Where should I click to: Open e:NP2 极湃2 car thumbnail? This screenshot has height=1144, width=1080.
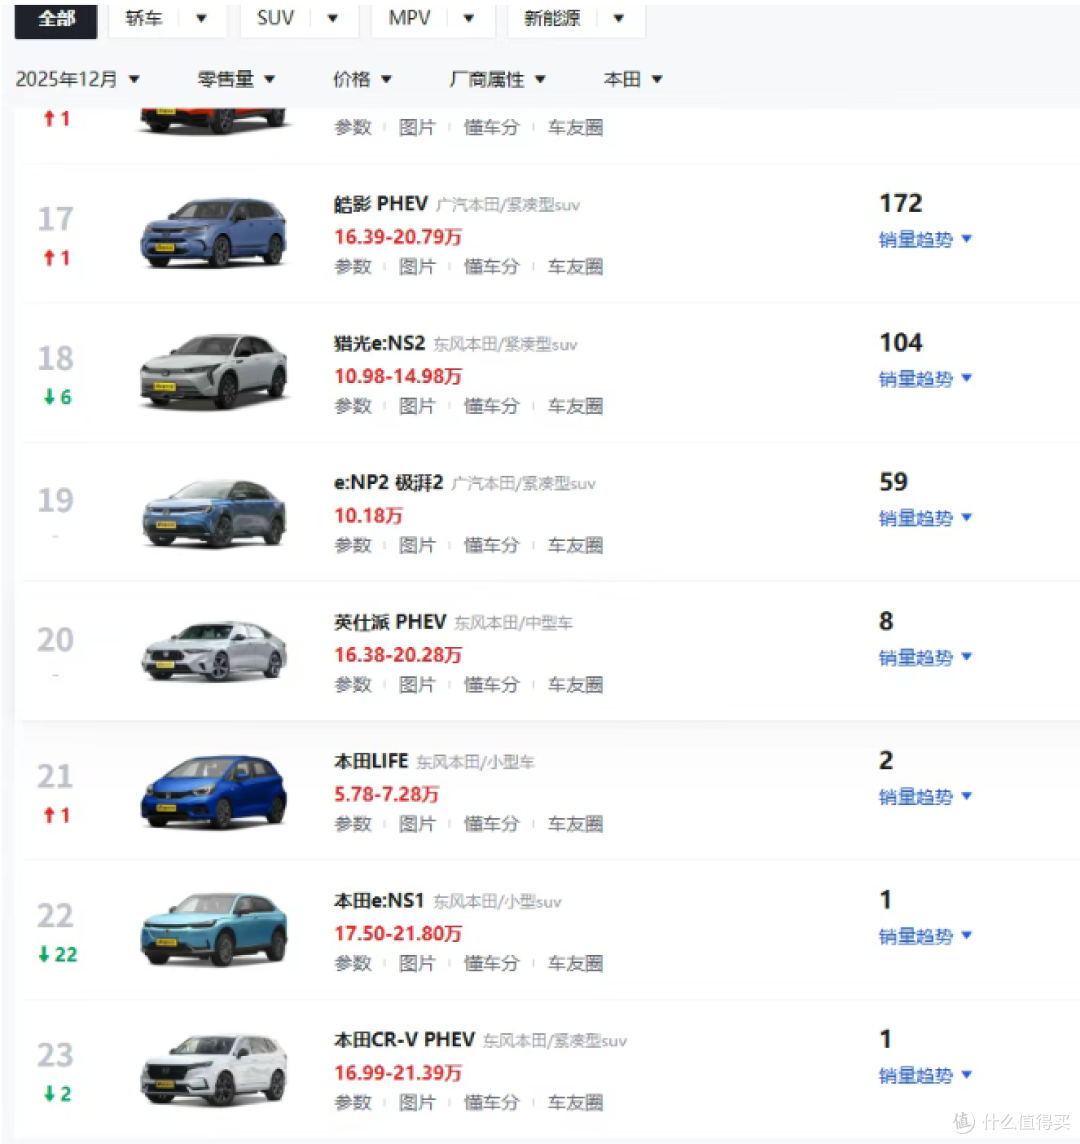click(213, 513)
